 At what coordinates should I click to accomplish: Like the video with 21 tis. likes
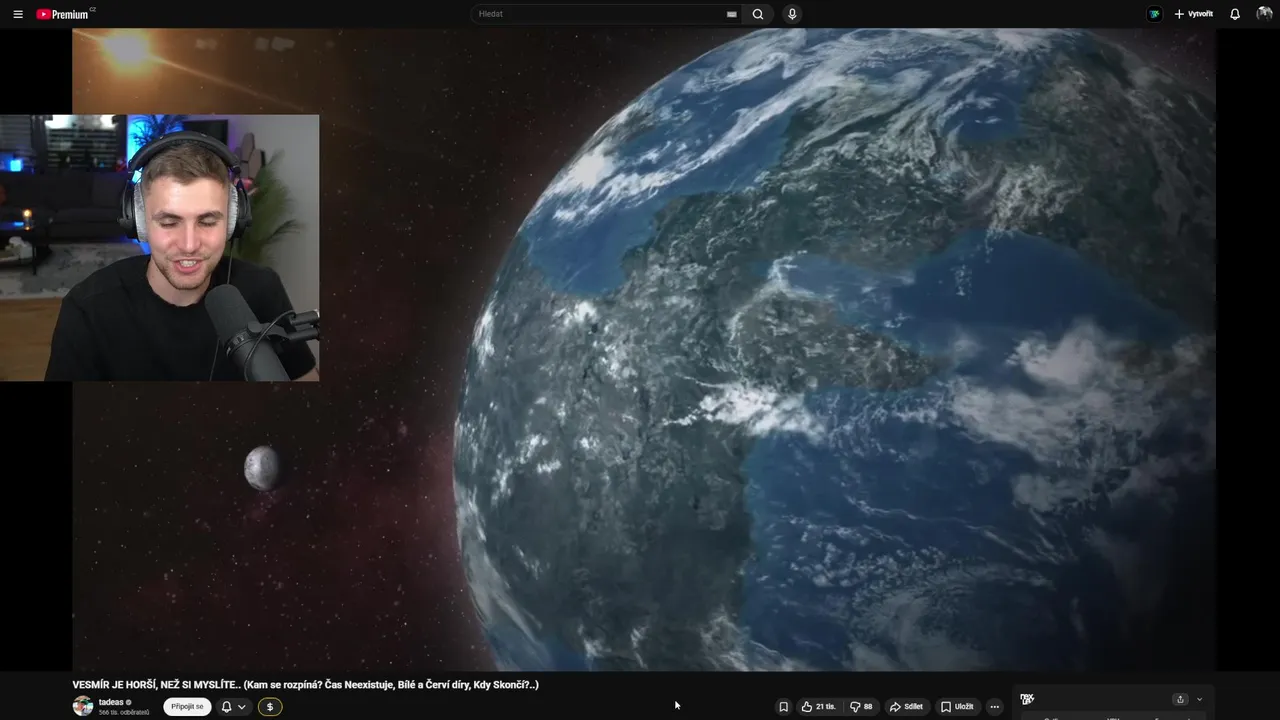[x=819, y=706]
